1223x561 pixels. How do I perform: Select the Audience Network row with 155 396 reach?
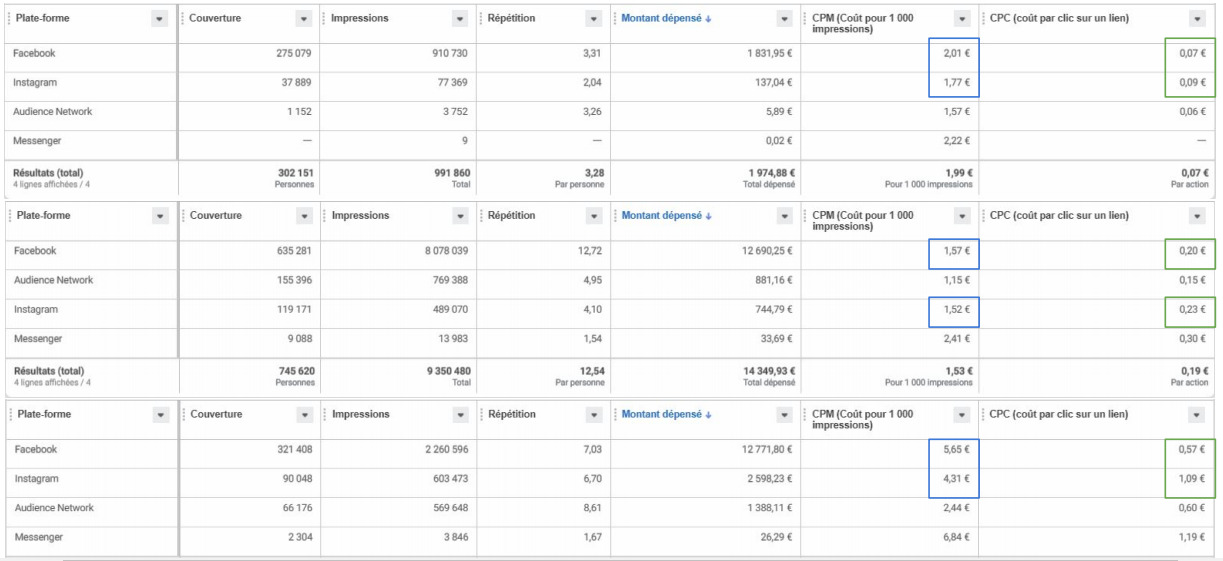[53, 280]
